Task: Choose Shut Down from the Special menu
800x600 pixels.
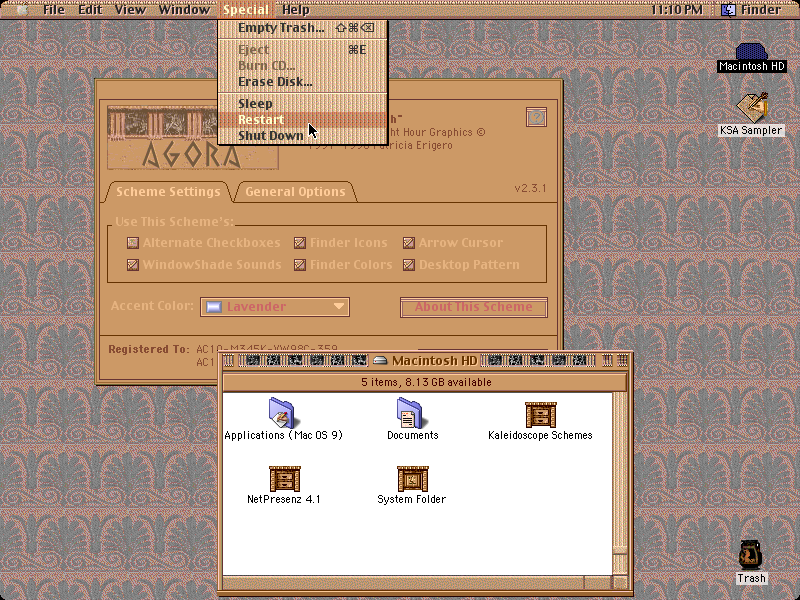Action: pyautogui.click(x=303, y=136)
